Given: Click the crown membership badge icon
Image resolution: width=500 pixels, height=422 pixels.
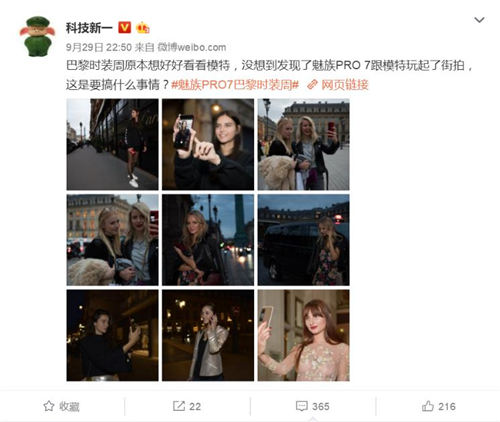Looking at the screenshot, I should tap(143, 28).
